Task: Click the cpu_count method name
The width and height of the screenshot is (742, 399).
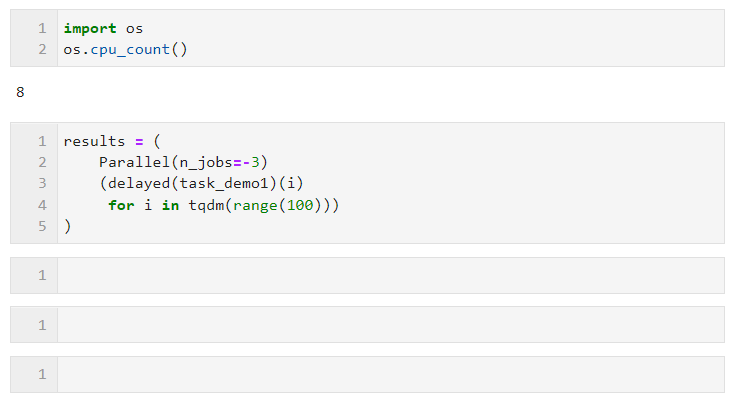Action: tap(130, 49)
